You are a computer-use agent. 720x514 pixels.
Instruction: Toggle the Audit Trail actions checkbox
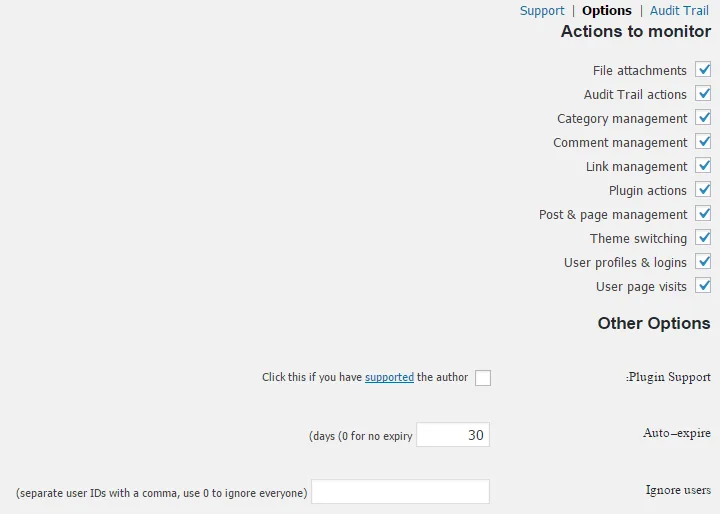click(703, 94)
